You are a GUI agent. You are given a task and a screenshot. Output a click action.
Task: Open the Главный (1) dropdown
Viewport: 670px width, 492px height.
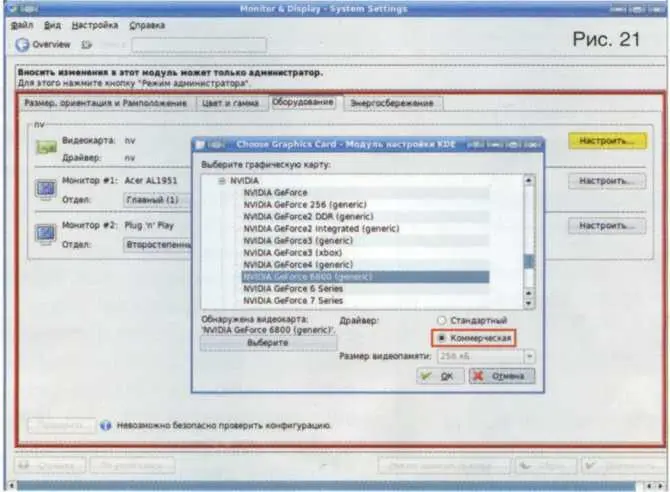(157, 200)
